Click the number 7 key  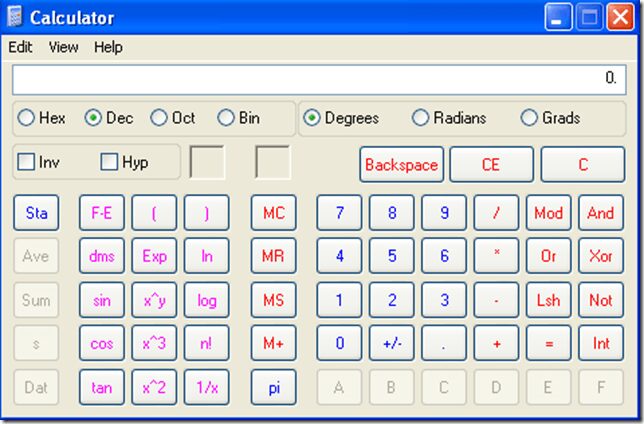pos(340,213)
